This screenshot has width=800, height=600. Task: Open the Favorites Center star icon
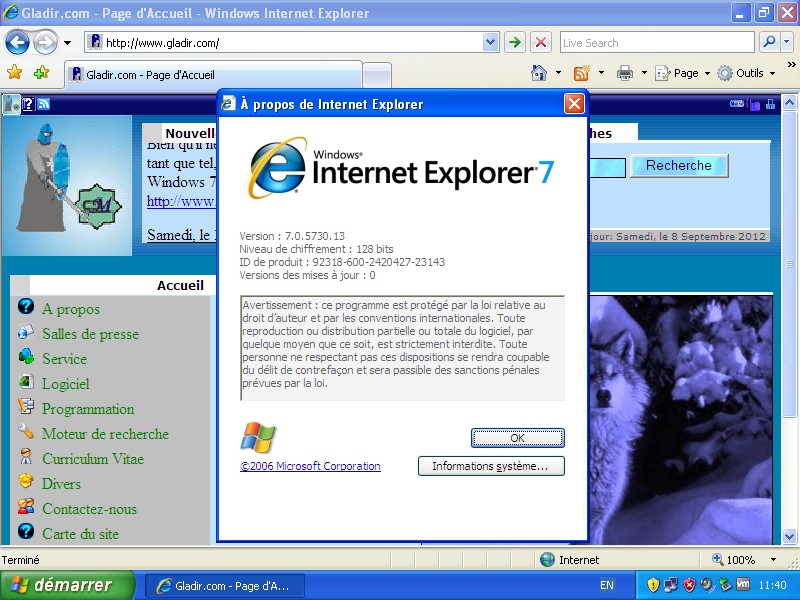click(x=15, y=72)
